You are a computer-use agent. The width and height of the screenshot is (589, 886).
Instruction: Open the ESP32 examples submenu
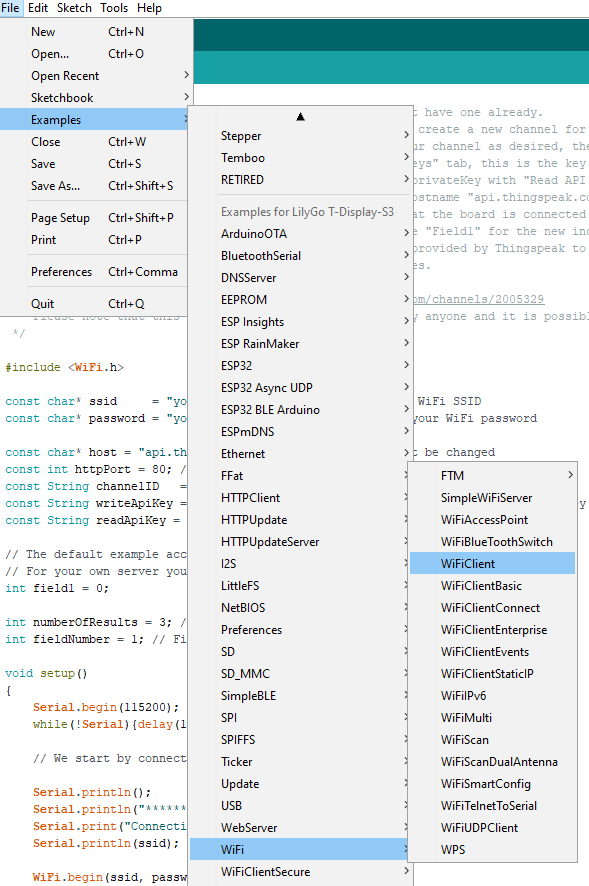tap(300, 366)
